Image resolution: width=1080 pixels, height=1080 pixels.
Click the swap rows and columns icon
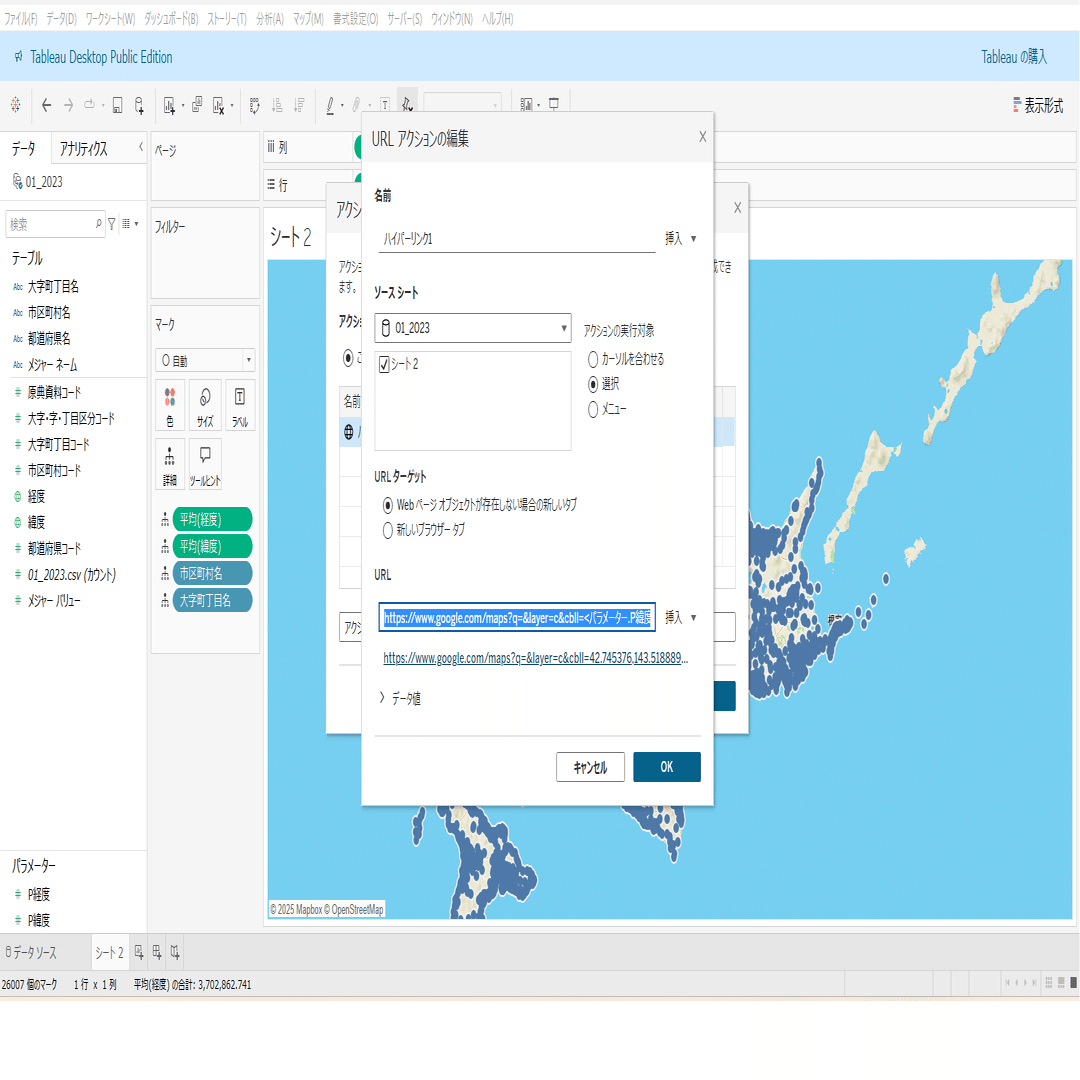pos(253,104)
